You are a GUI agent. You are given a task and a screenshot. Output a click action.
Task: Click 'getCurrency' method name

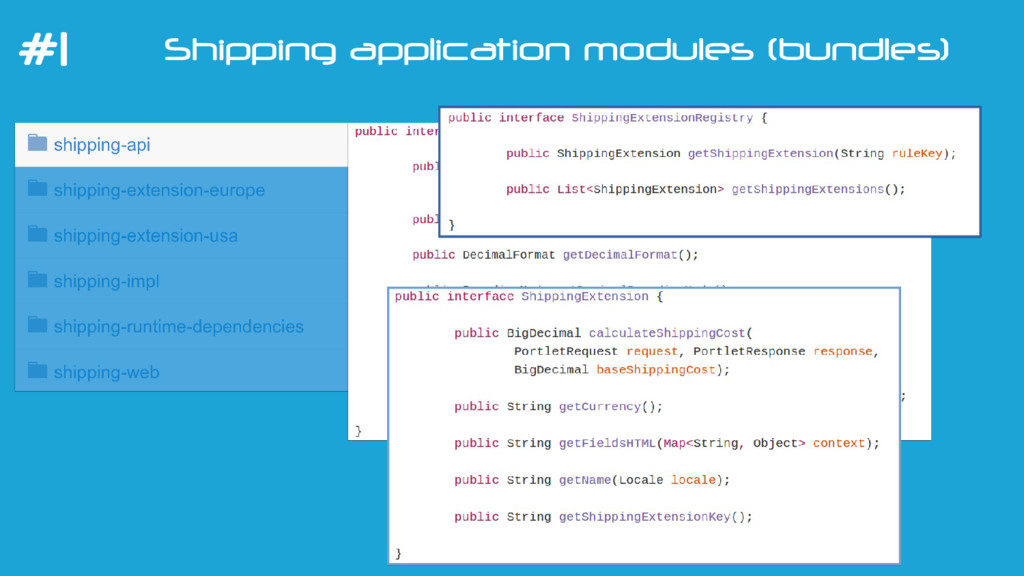600,406
